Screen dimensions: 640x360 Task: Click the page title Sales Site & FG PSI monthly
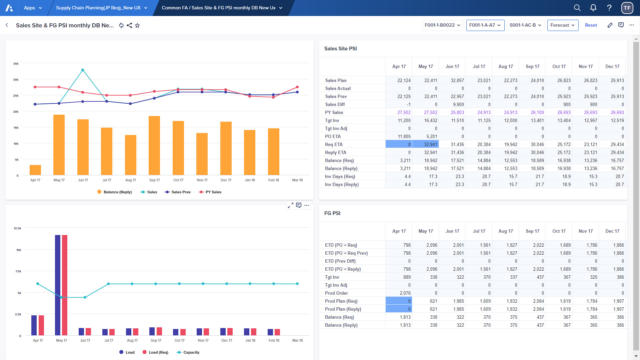coord(64,25)
